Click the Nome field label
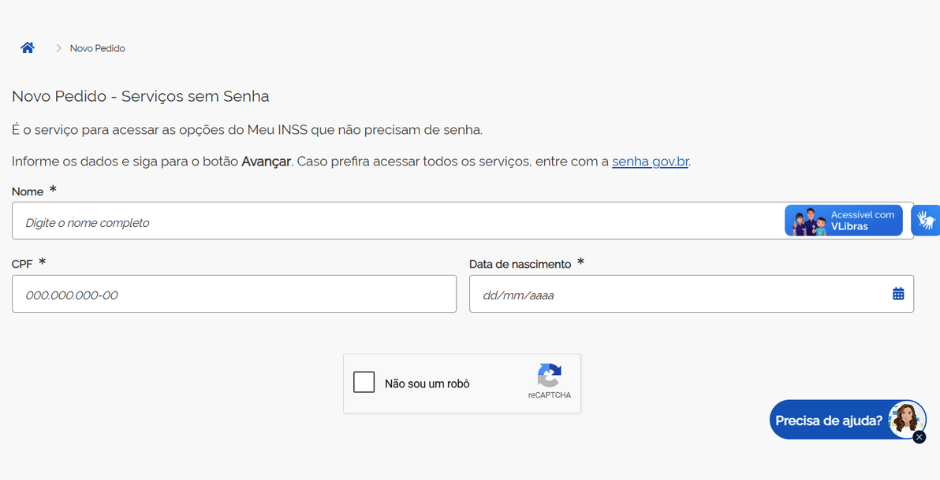 tap(28, 192)
